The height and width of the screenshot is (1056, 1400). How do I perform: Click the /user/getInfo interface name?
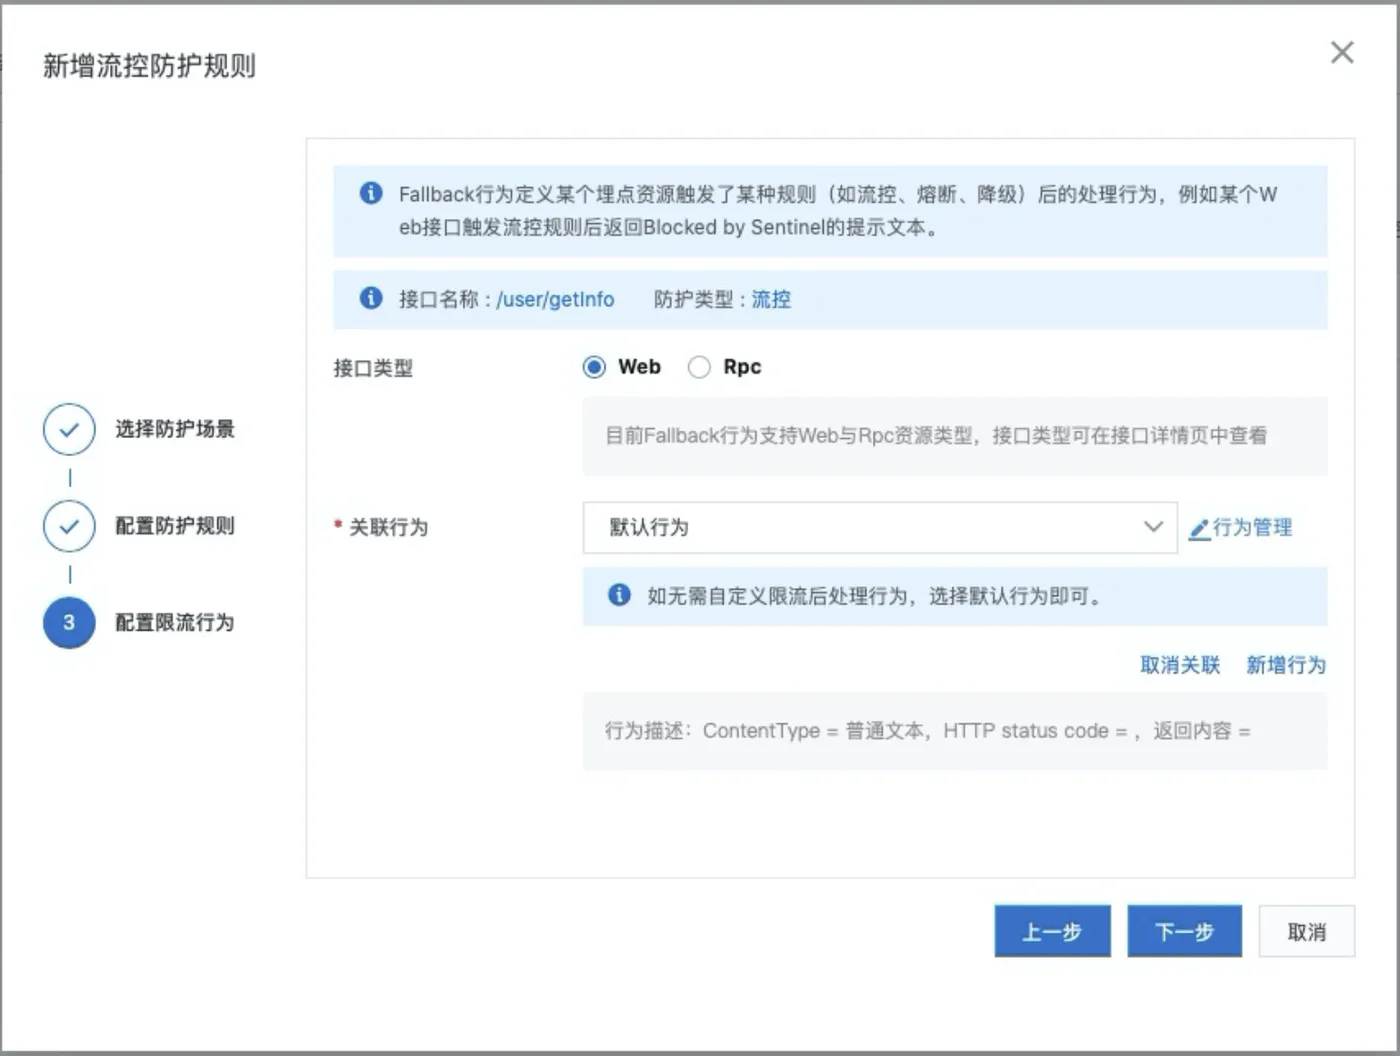click(555, 299)
